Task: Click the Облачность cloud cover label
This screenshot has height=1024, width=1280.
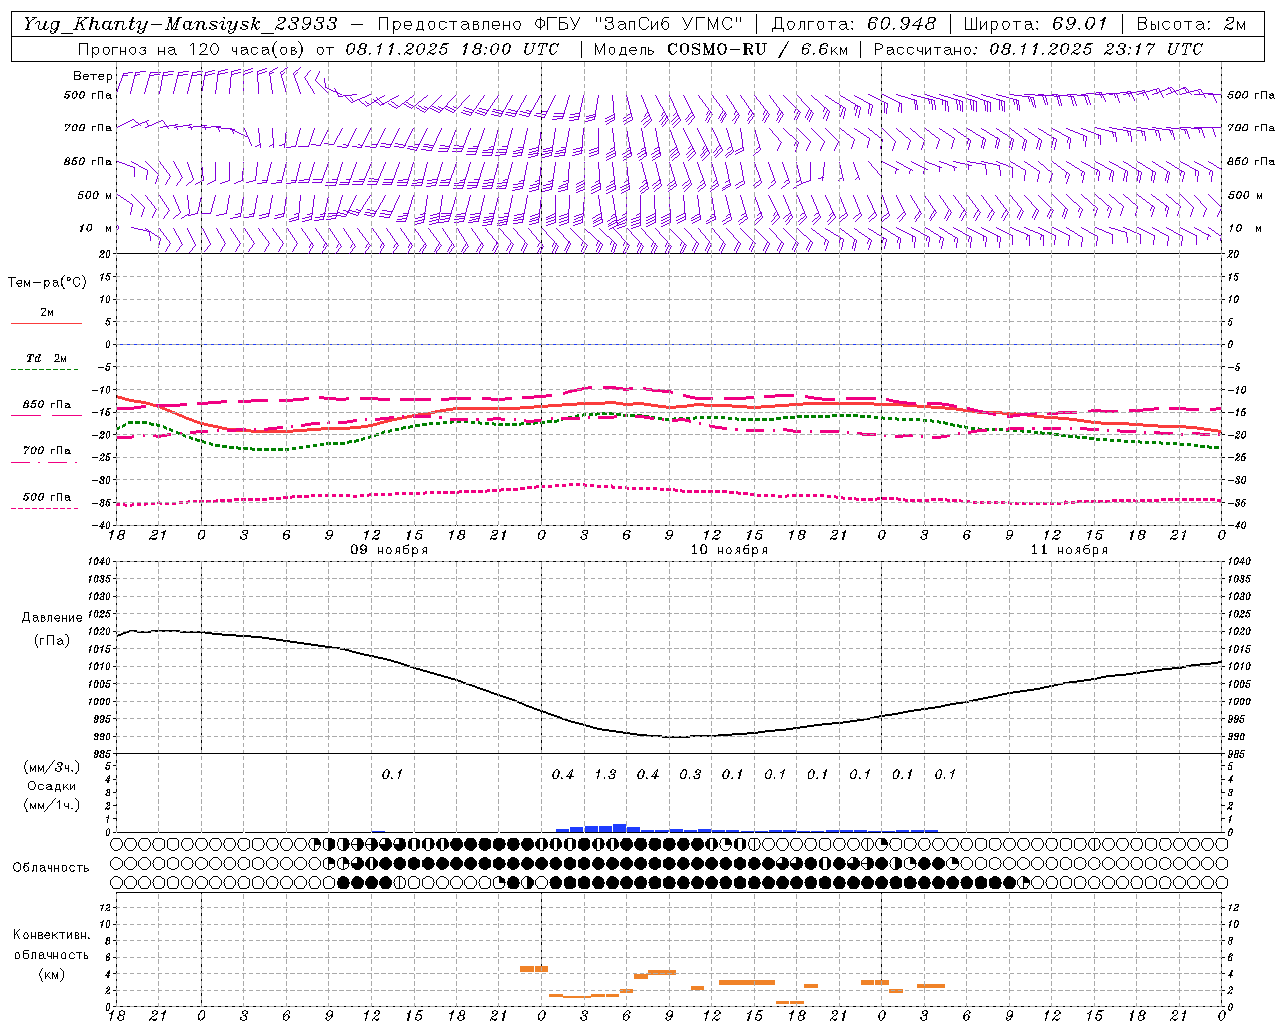Action: pyautogui.click(x=51, y=868)
